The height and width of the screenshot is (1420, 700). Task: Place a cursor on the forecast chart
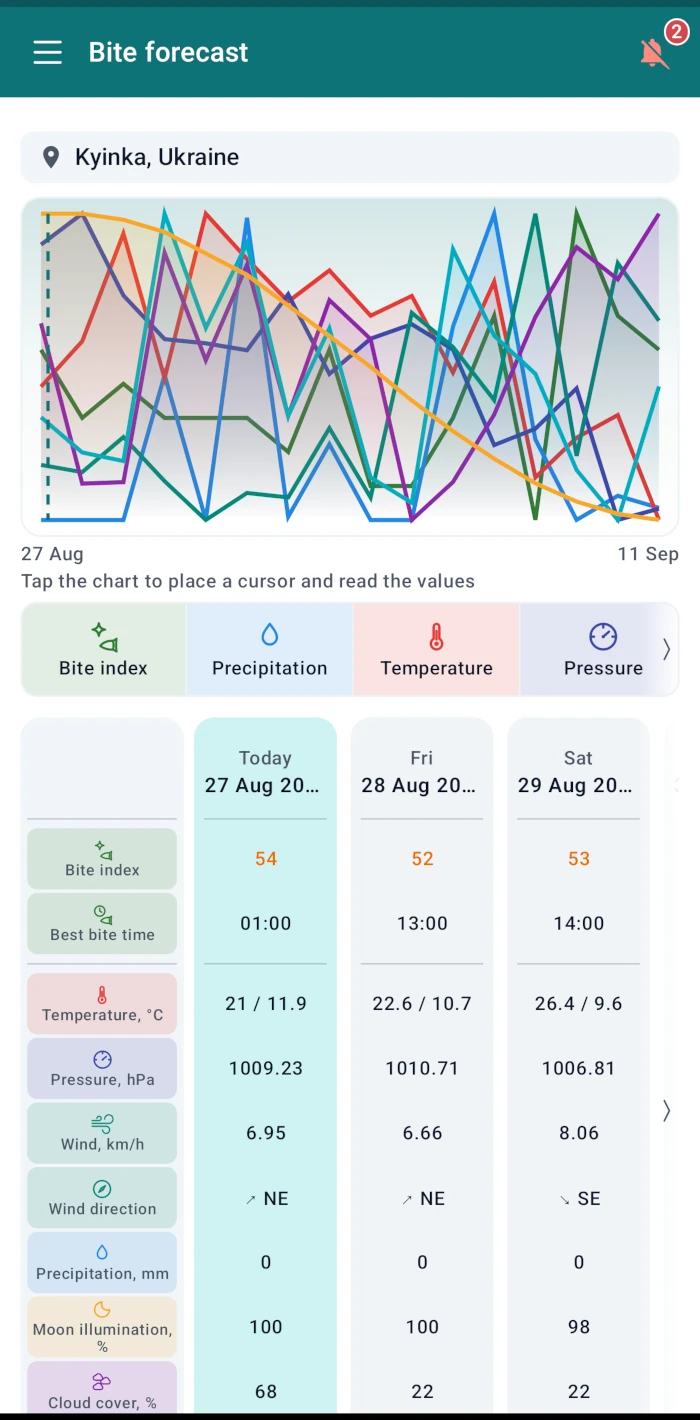350,366
